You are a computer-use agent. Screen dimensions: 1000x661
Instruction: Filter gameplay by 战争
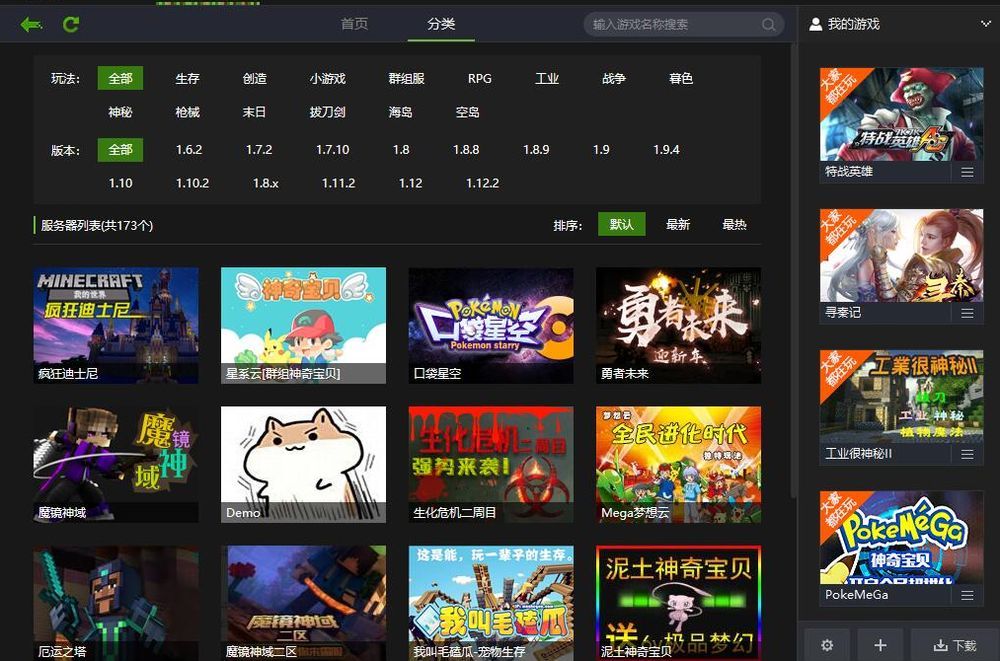pyautogui.click(x=614, y=78)
